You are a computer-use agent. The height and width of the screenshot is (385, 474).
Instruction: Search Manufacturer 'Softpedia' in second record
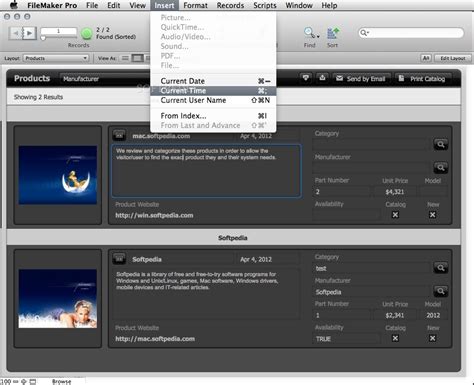(441, 291)
